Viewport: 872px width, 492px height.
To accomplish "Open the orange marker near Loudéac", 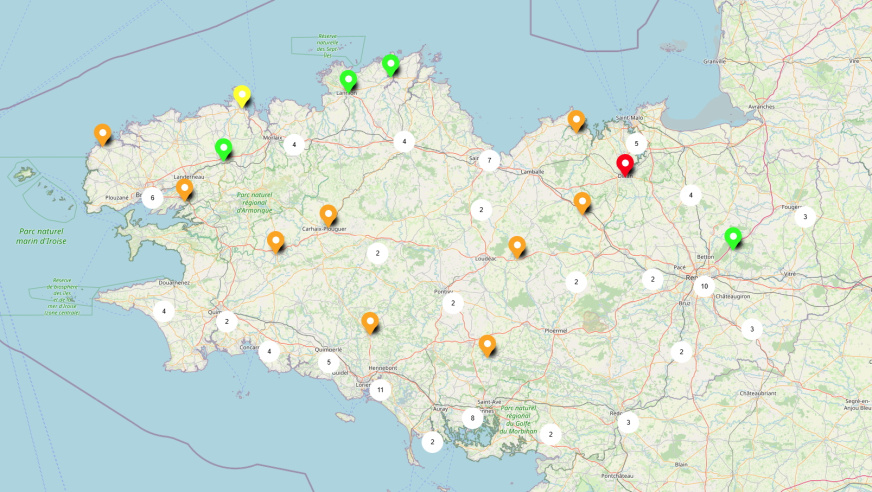I will 517,246.
